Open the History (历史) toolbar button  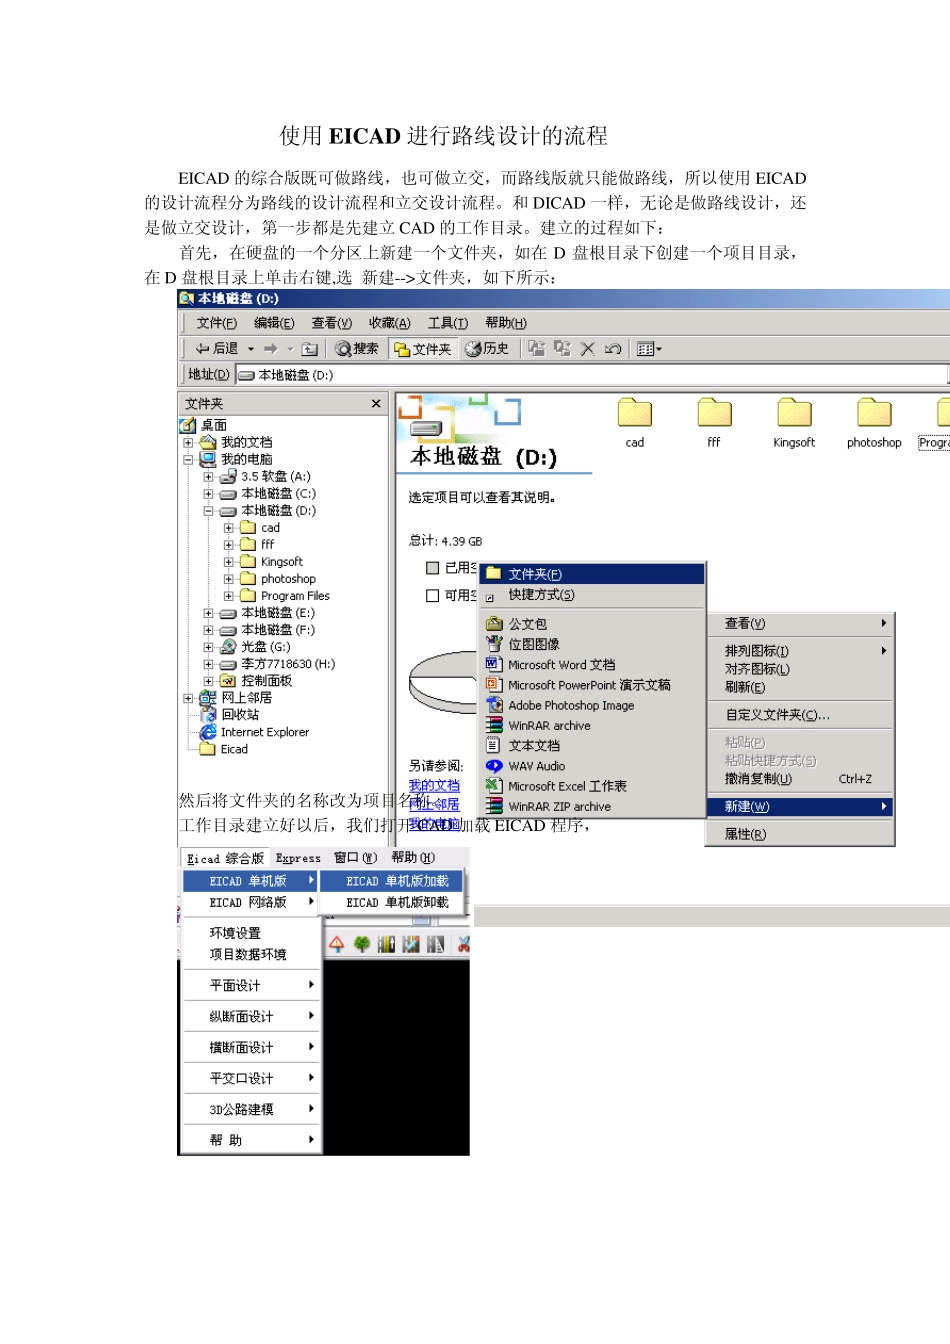[x=488, y=348]
